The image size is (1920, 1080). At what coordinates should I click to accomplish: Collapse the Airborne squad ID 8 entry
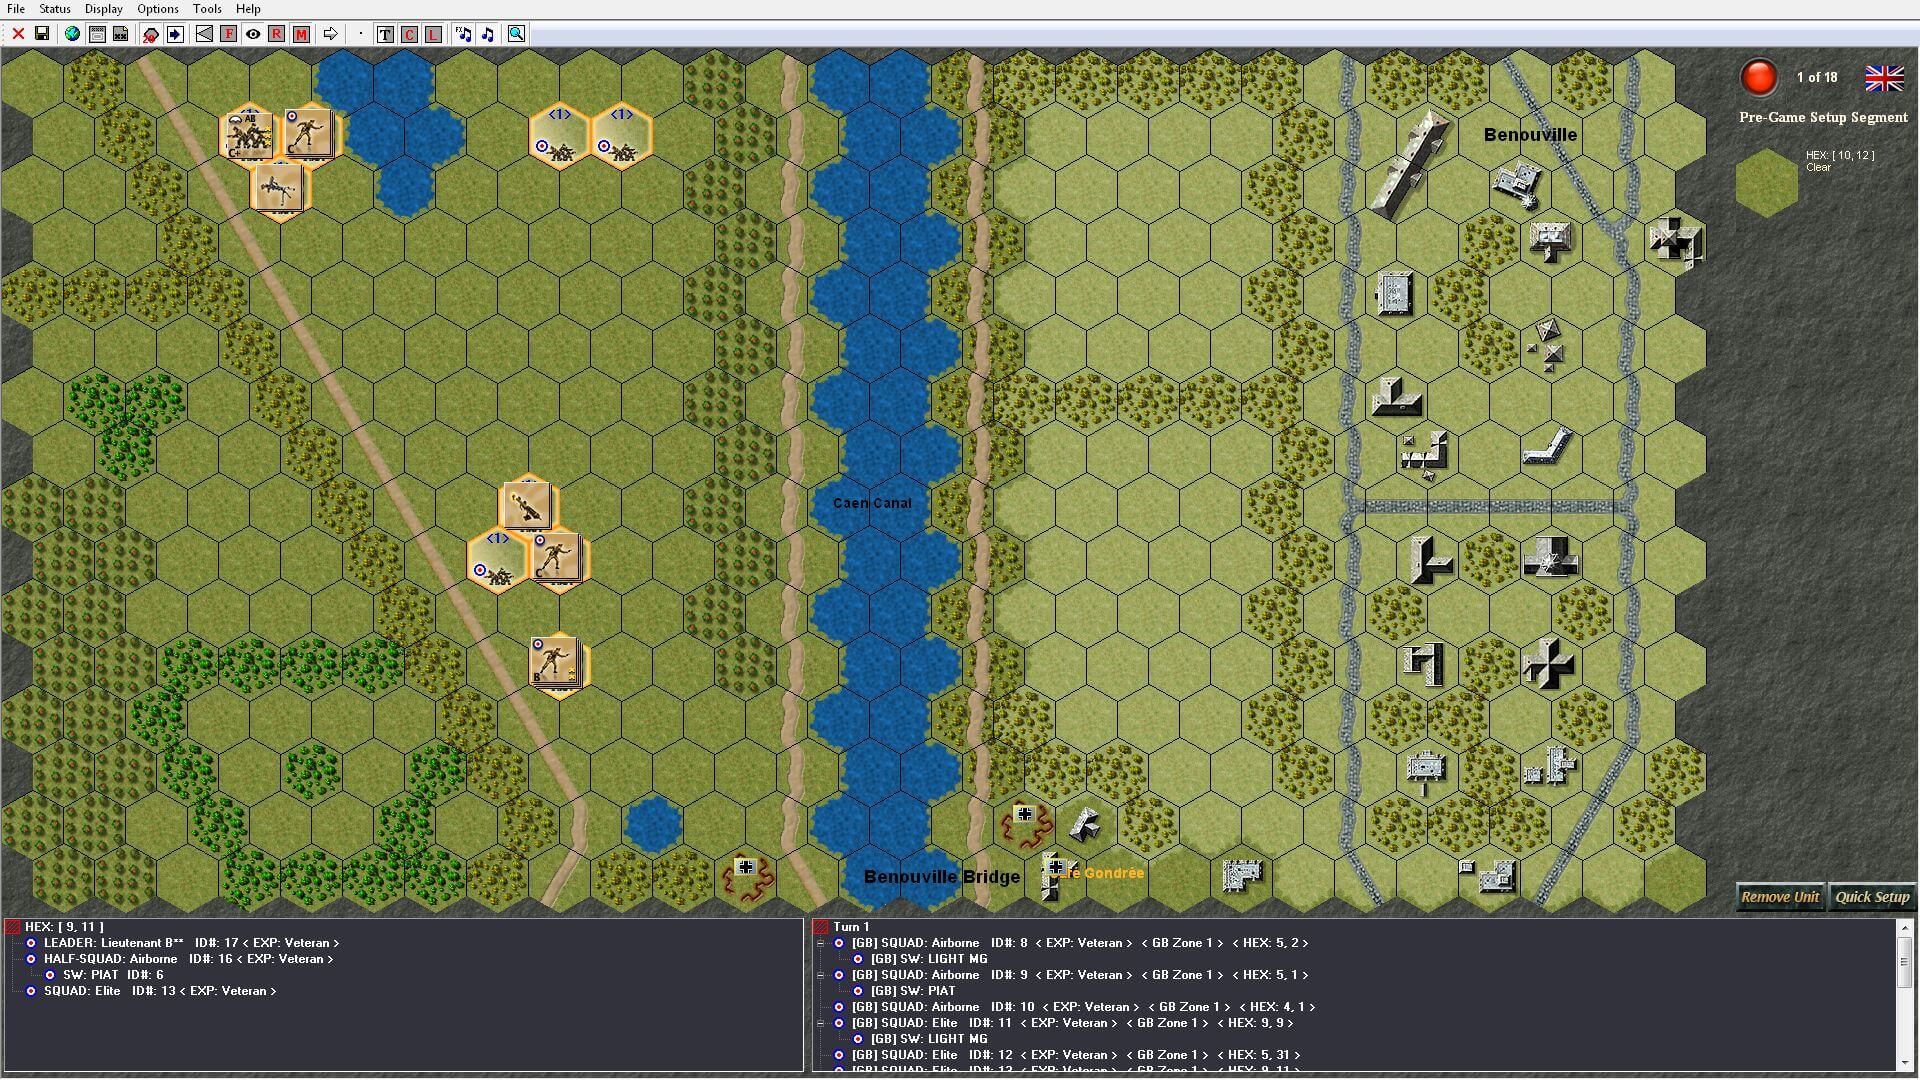click(821, 943)
